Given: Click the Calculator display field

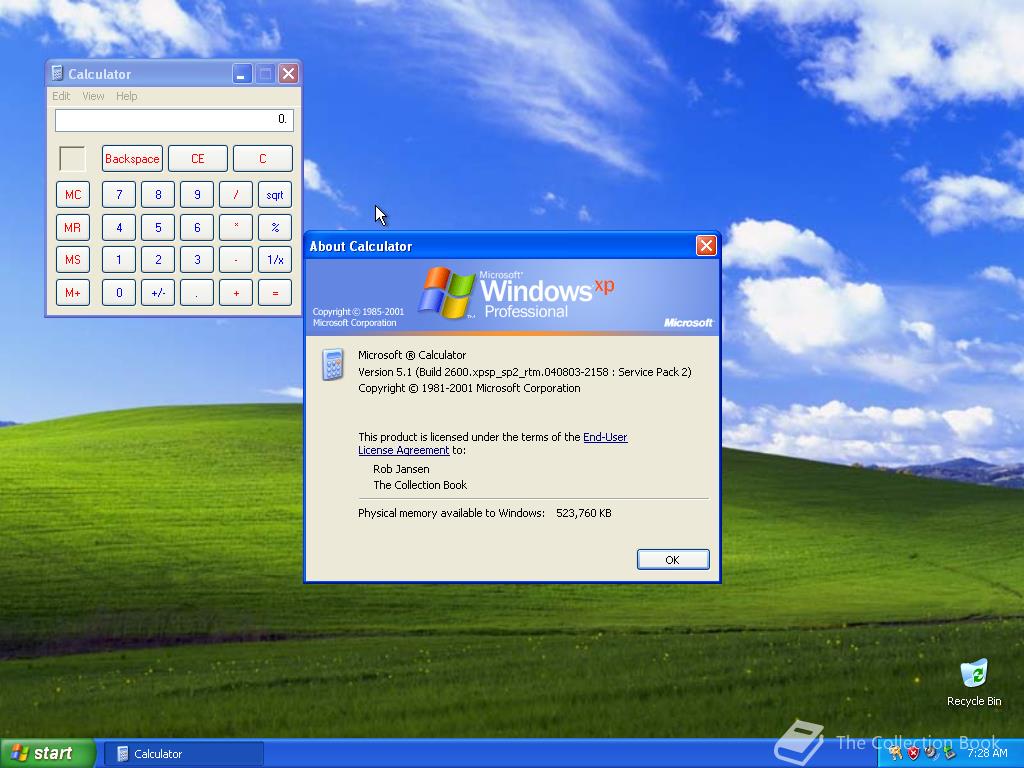Looking at the screenshot, I should 174,120.
